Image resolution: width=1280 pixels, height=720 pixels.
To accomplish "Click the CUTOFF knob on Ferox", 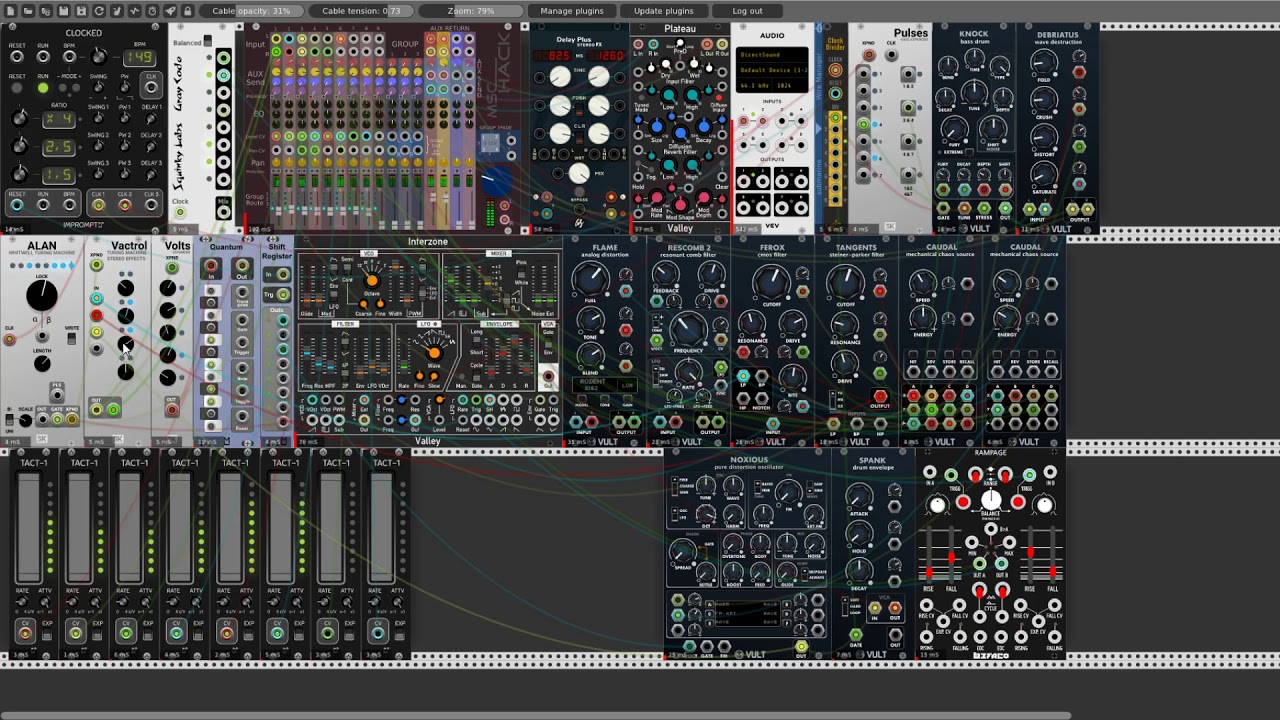I will 772,284.
